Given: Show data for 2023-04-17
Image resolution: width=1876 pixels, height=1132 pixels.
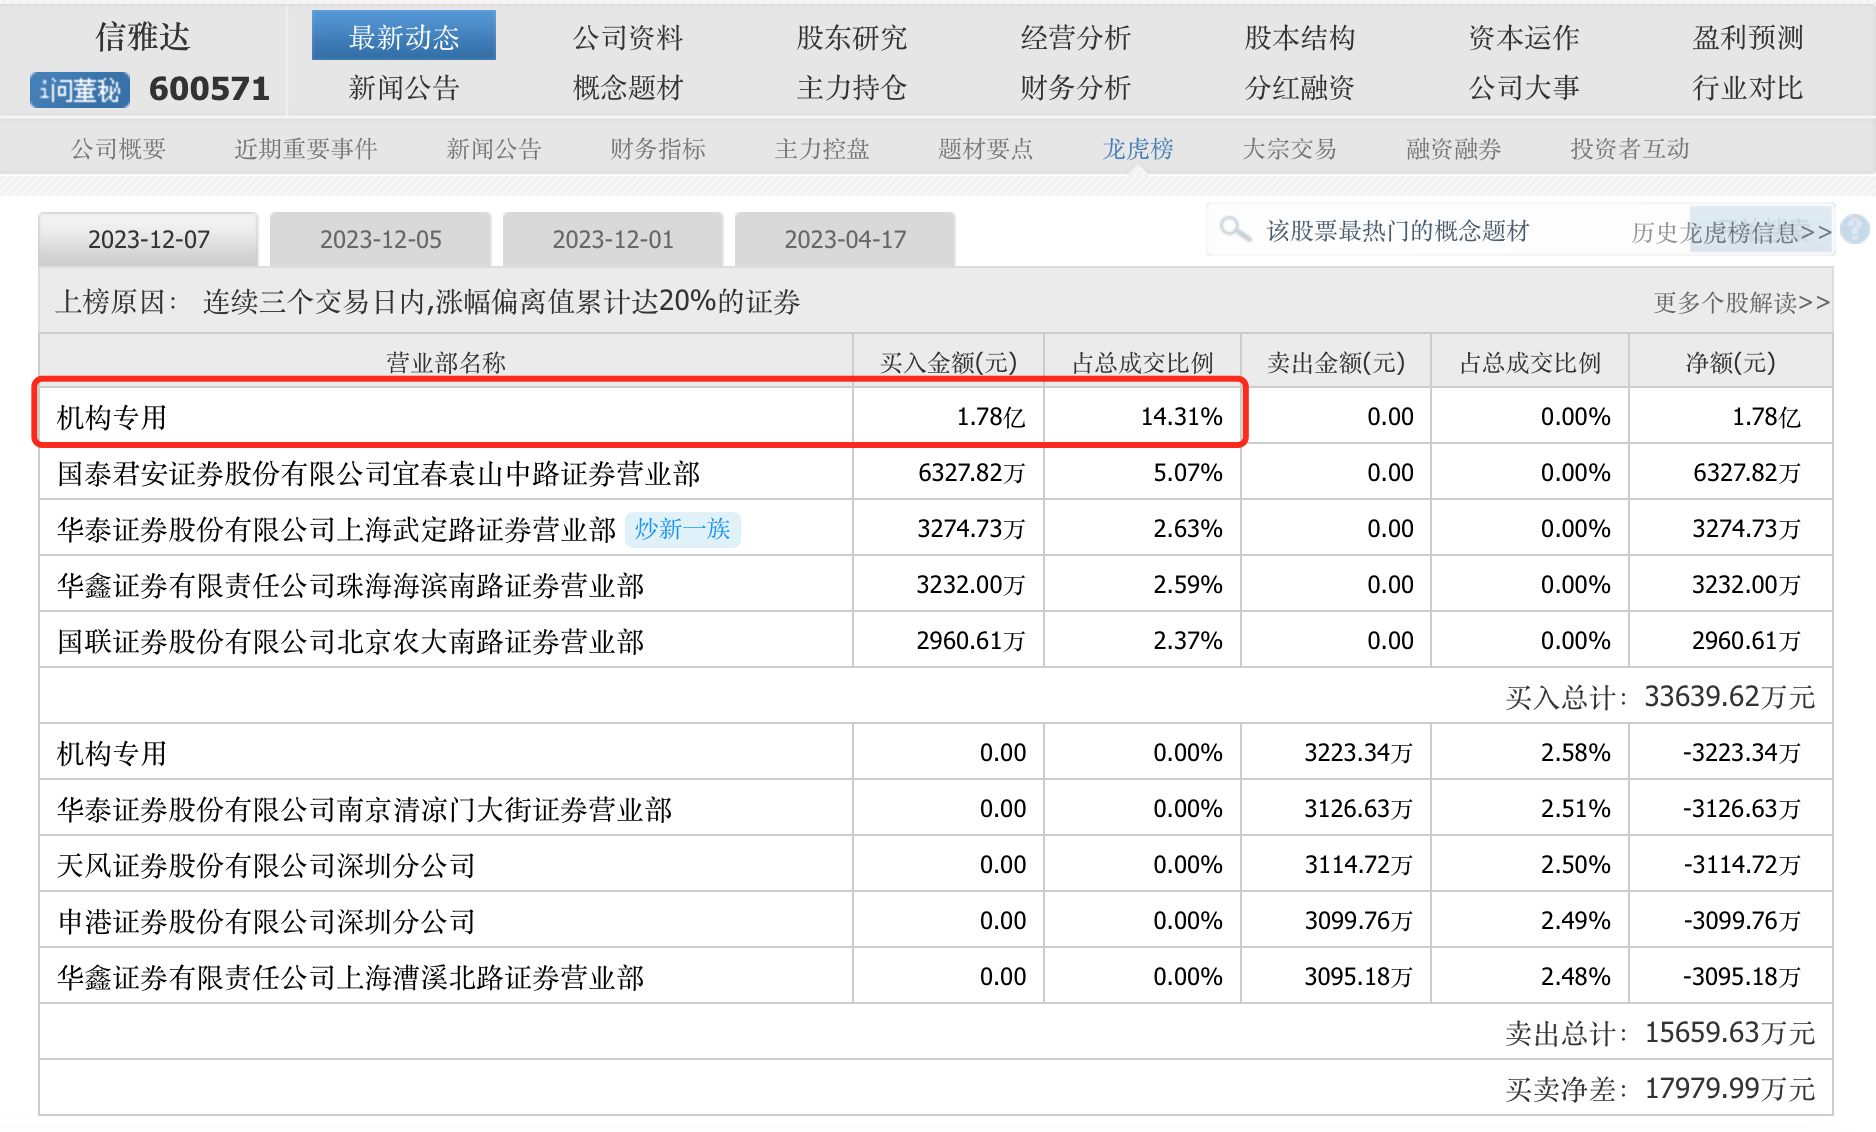Looking at the screenshot, I should click(845, 240).
